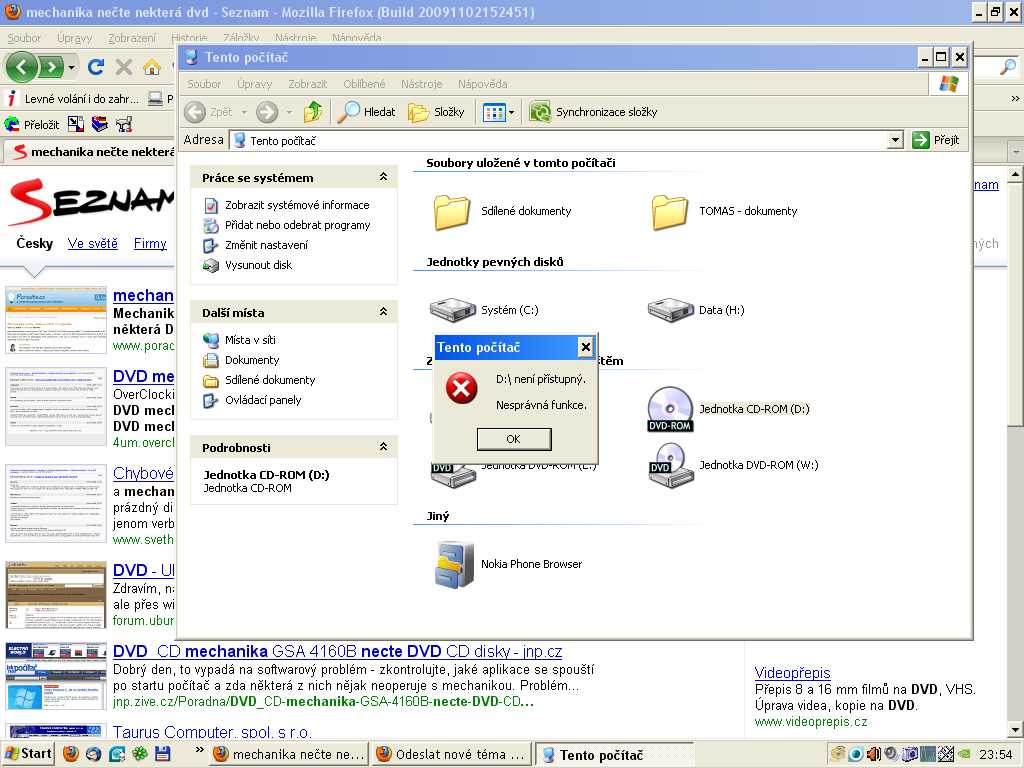Click the Windows Start button
1024x768 pixels.
28,754
